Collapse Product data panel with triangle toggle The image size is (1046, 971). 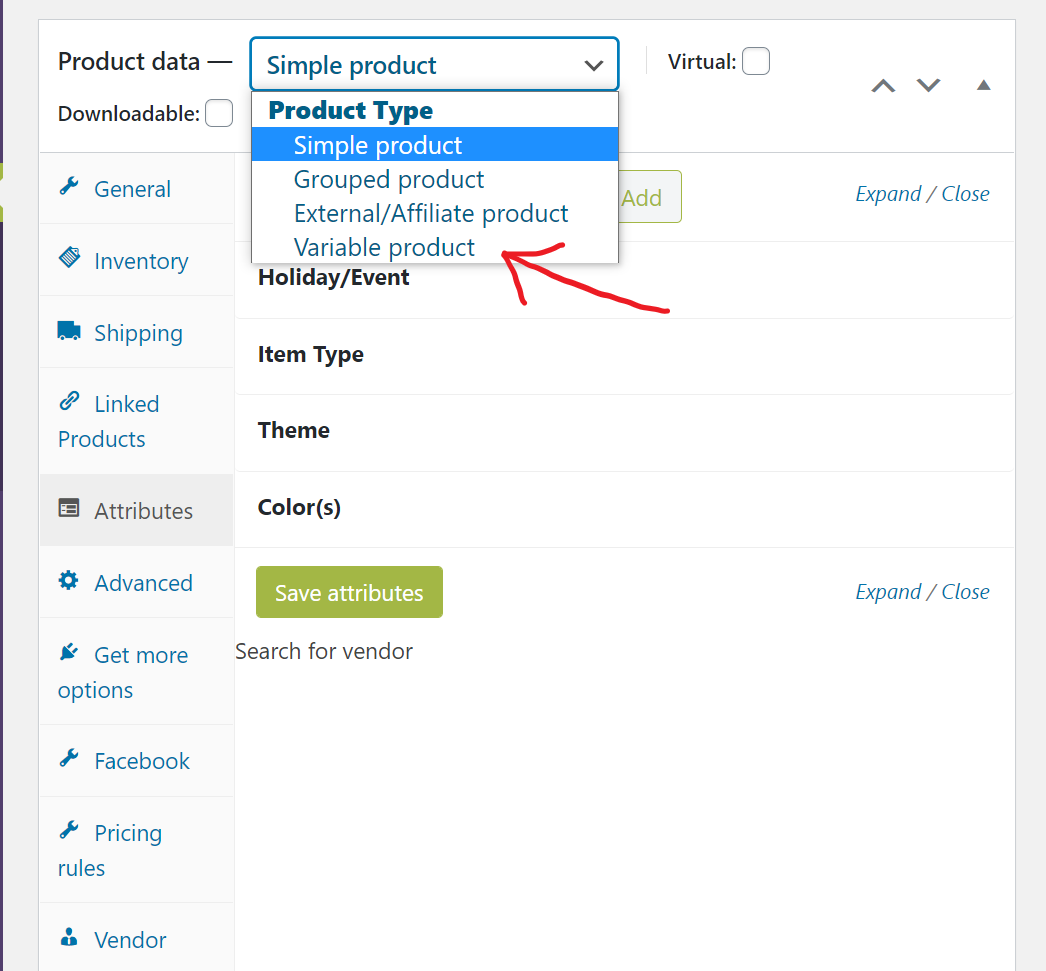point(983,85)
